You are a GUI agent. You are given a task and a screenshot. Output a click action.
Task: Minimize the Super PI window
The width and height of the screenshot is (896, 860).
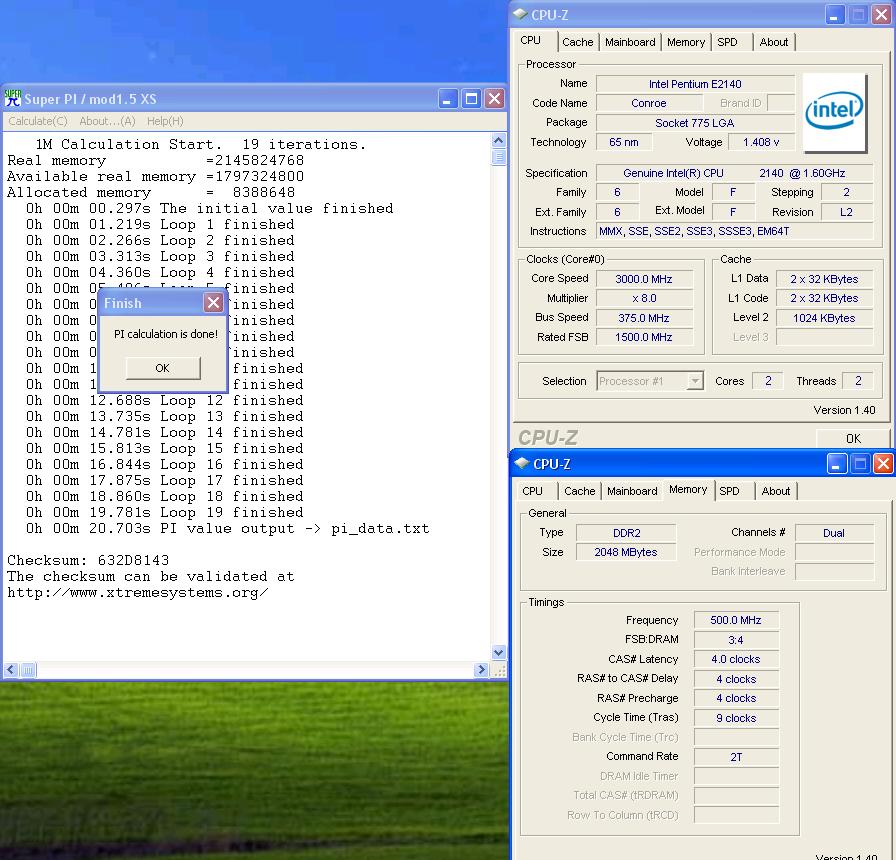tap(447, 99)
